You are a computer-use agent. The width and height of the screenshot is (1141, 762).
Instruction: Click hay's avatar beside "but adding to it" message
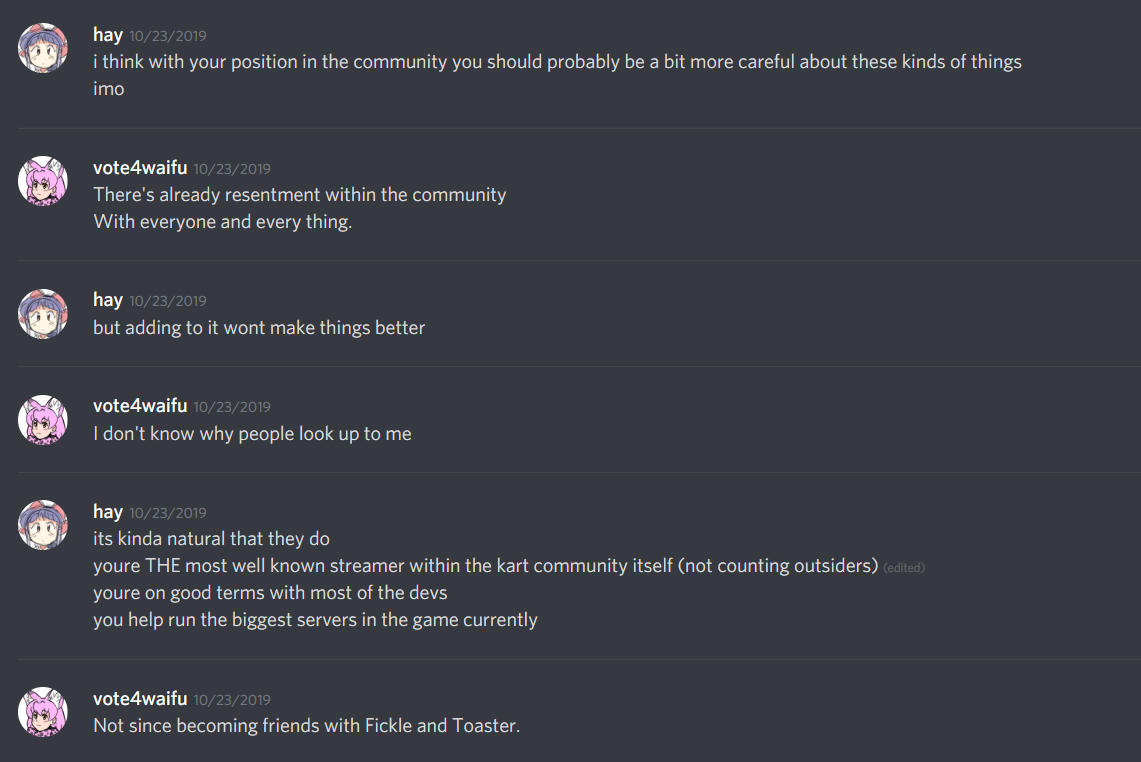point(43,313)
